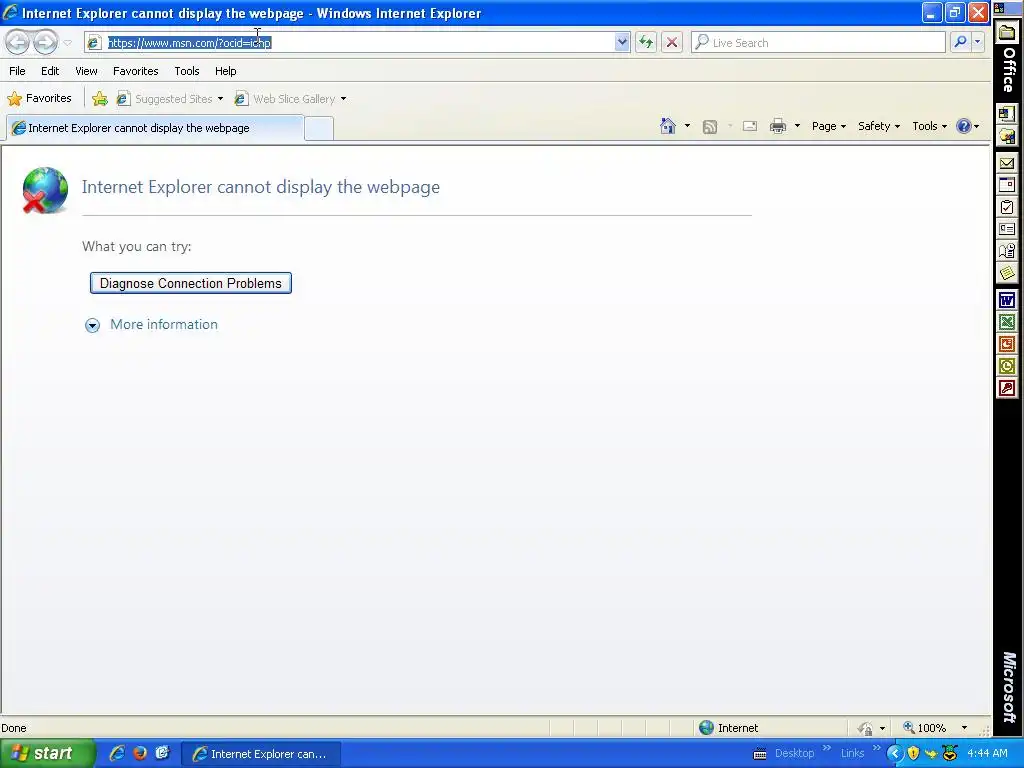Open the View menu
This screenshot has height=768, width=1024.
click(86, 71)
